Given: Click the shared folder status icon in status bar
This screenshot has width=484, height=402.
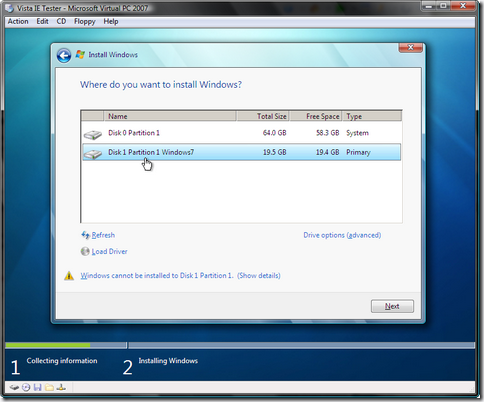Looking at the screenshot, I should [49, 387].
